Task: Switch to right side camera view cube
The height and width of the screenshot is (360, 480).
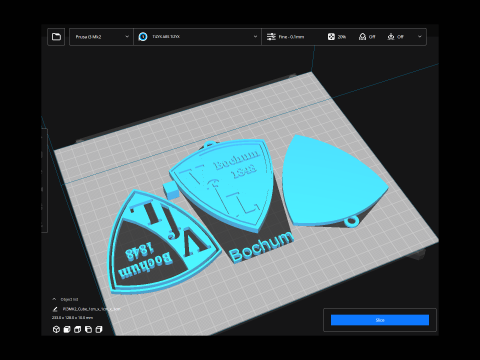Action: click(x=99, y=329)
